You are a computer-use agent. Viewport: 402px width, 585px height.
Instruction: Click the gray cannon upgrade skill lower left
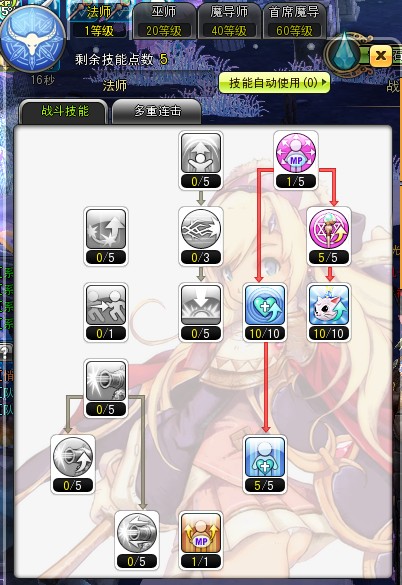[x=73, y=457]
